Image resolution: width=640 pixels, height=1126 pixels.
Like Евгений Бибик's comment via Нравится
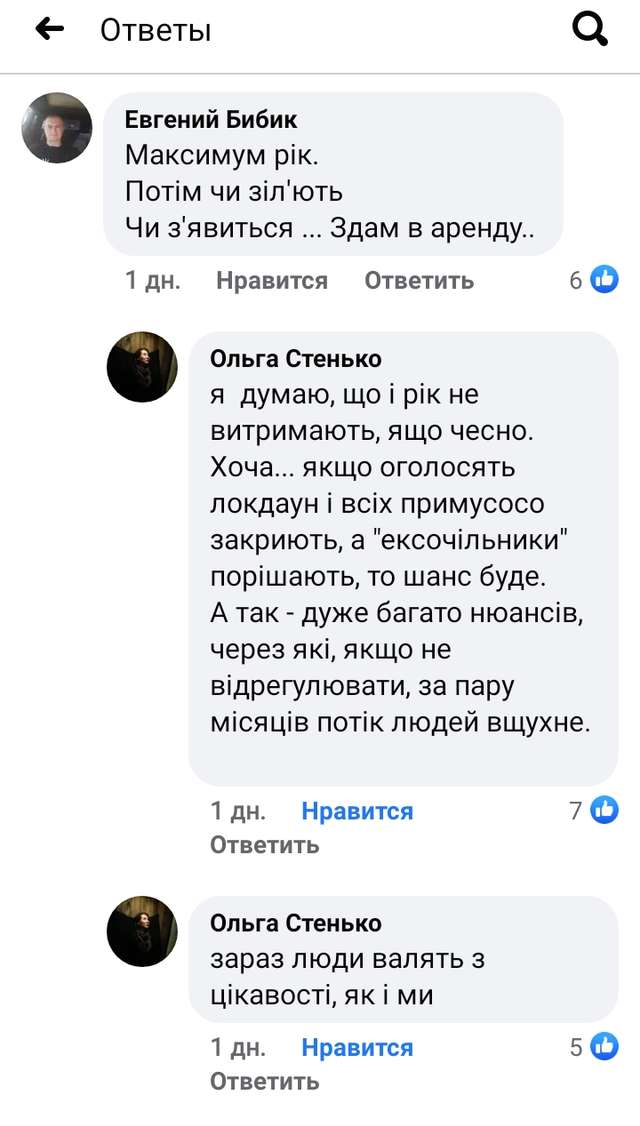click(271, 281)
